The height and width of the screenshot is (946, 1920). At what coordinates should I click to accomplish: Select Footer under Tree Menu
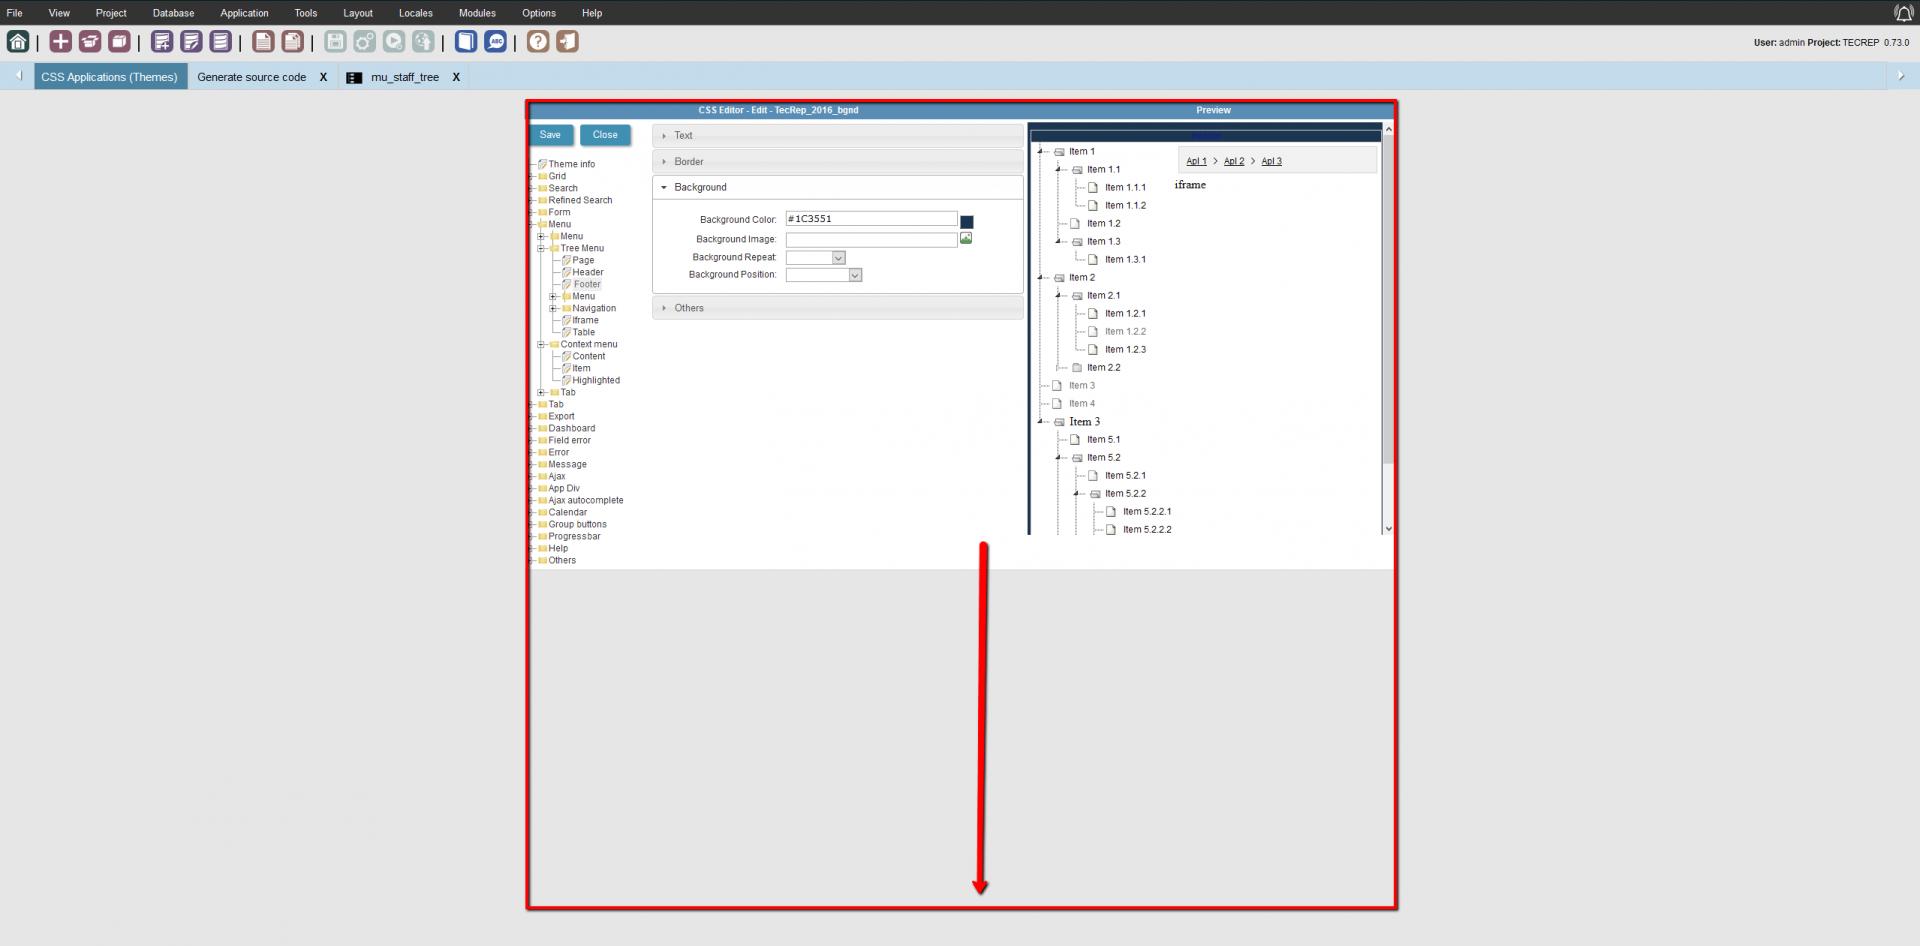587,284
